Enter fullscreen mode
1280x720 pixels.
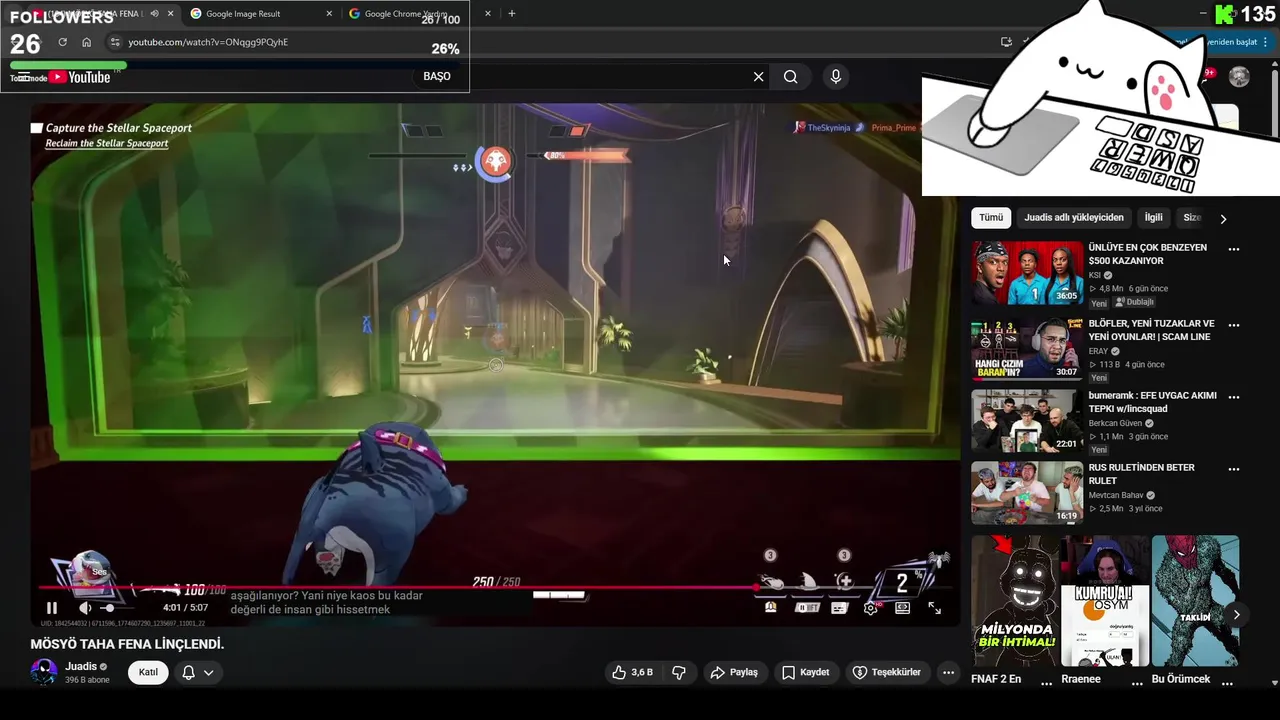[x=934, y=607]
